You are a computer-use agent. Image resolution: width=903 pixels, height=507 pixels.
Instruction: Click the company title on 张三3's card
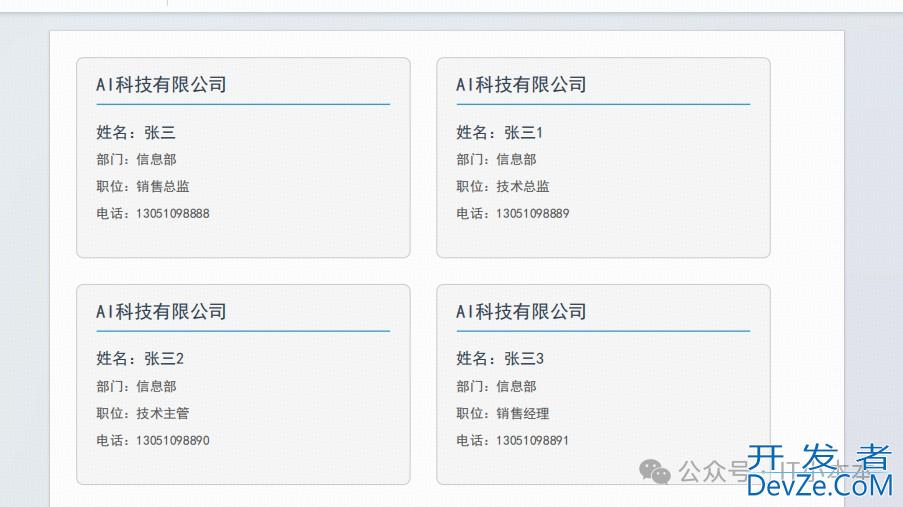(521, 312)
